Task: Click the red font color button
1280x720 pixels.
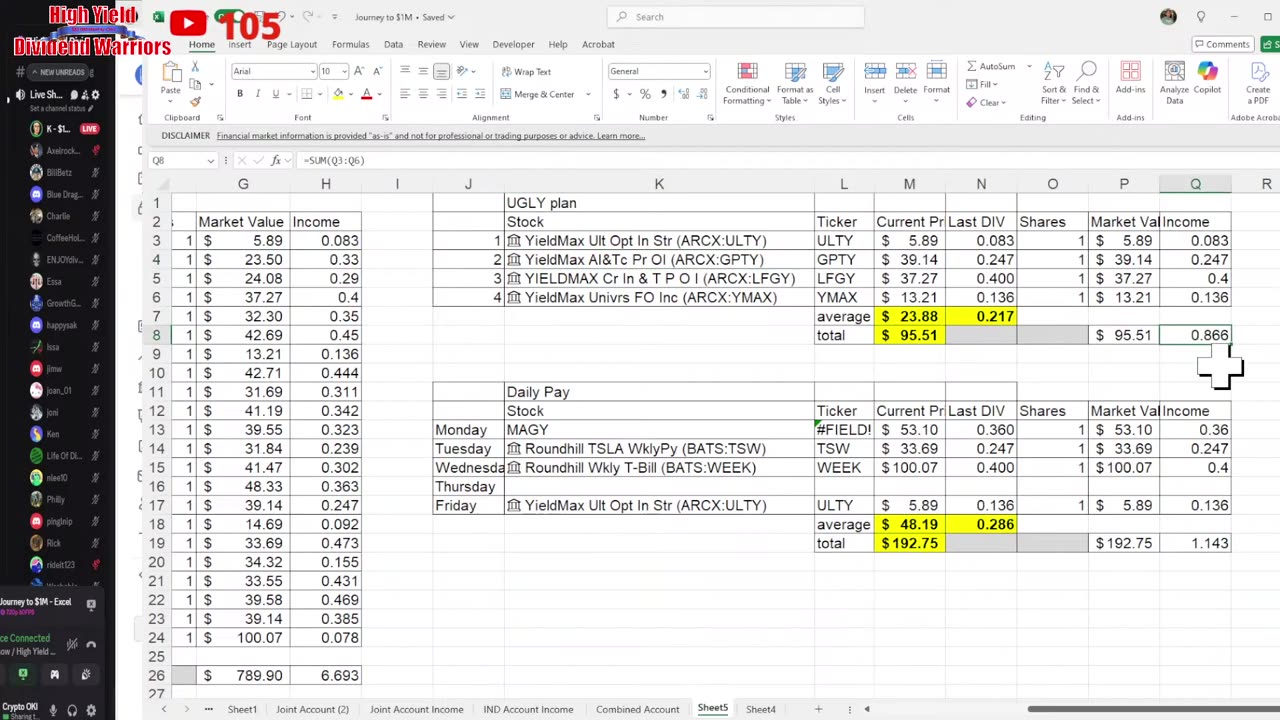Action: pos(367,94)
